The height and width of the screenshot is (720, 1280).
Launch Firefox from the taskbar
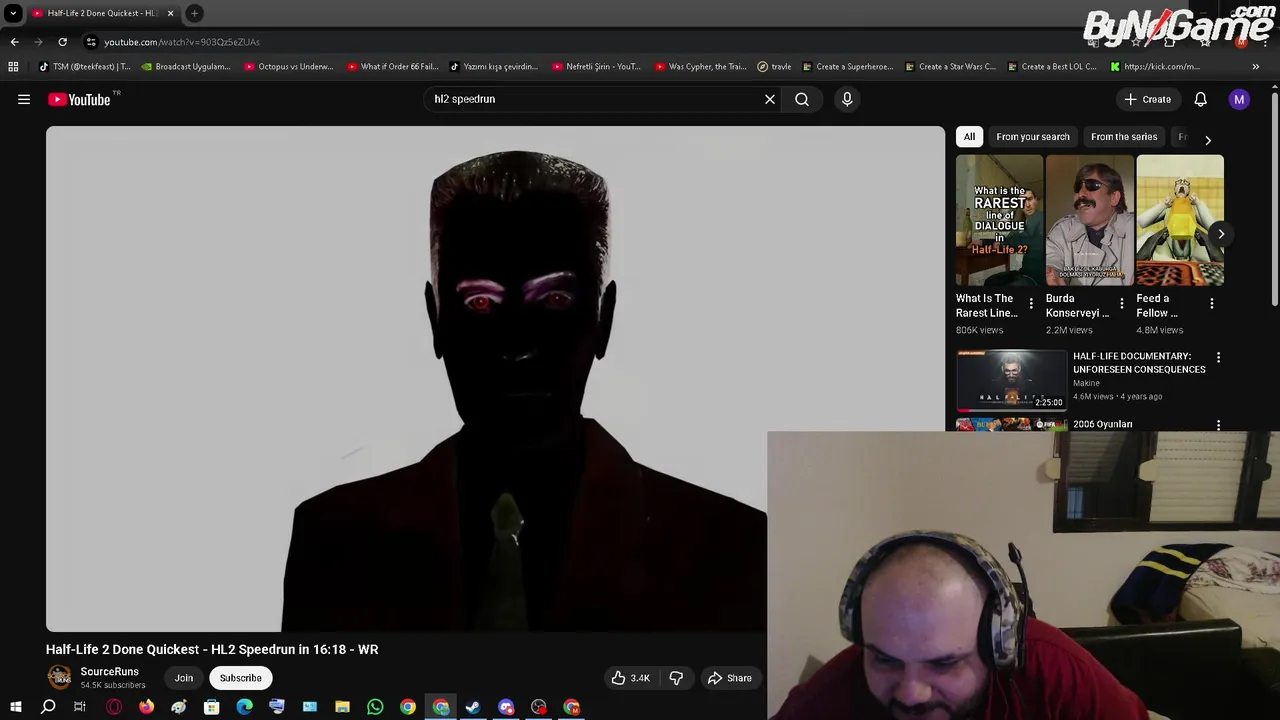pyautogui.click(x=146, y=707)
